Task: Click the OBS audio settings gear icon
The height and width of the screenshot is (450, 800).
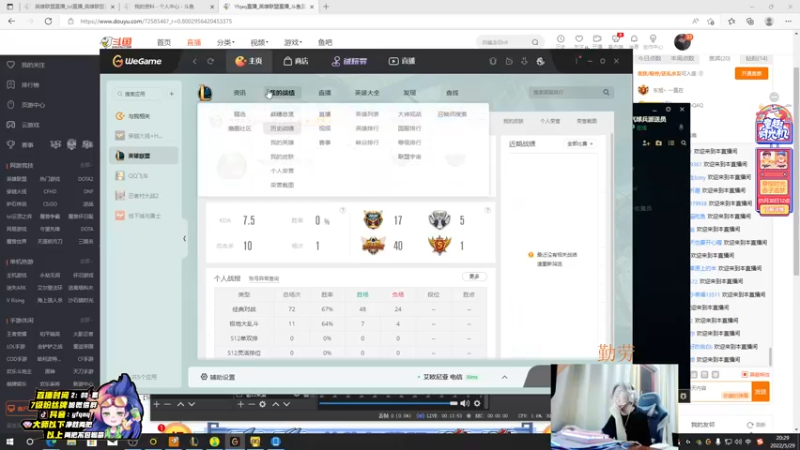Action: [477, 404]
